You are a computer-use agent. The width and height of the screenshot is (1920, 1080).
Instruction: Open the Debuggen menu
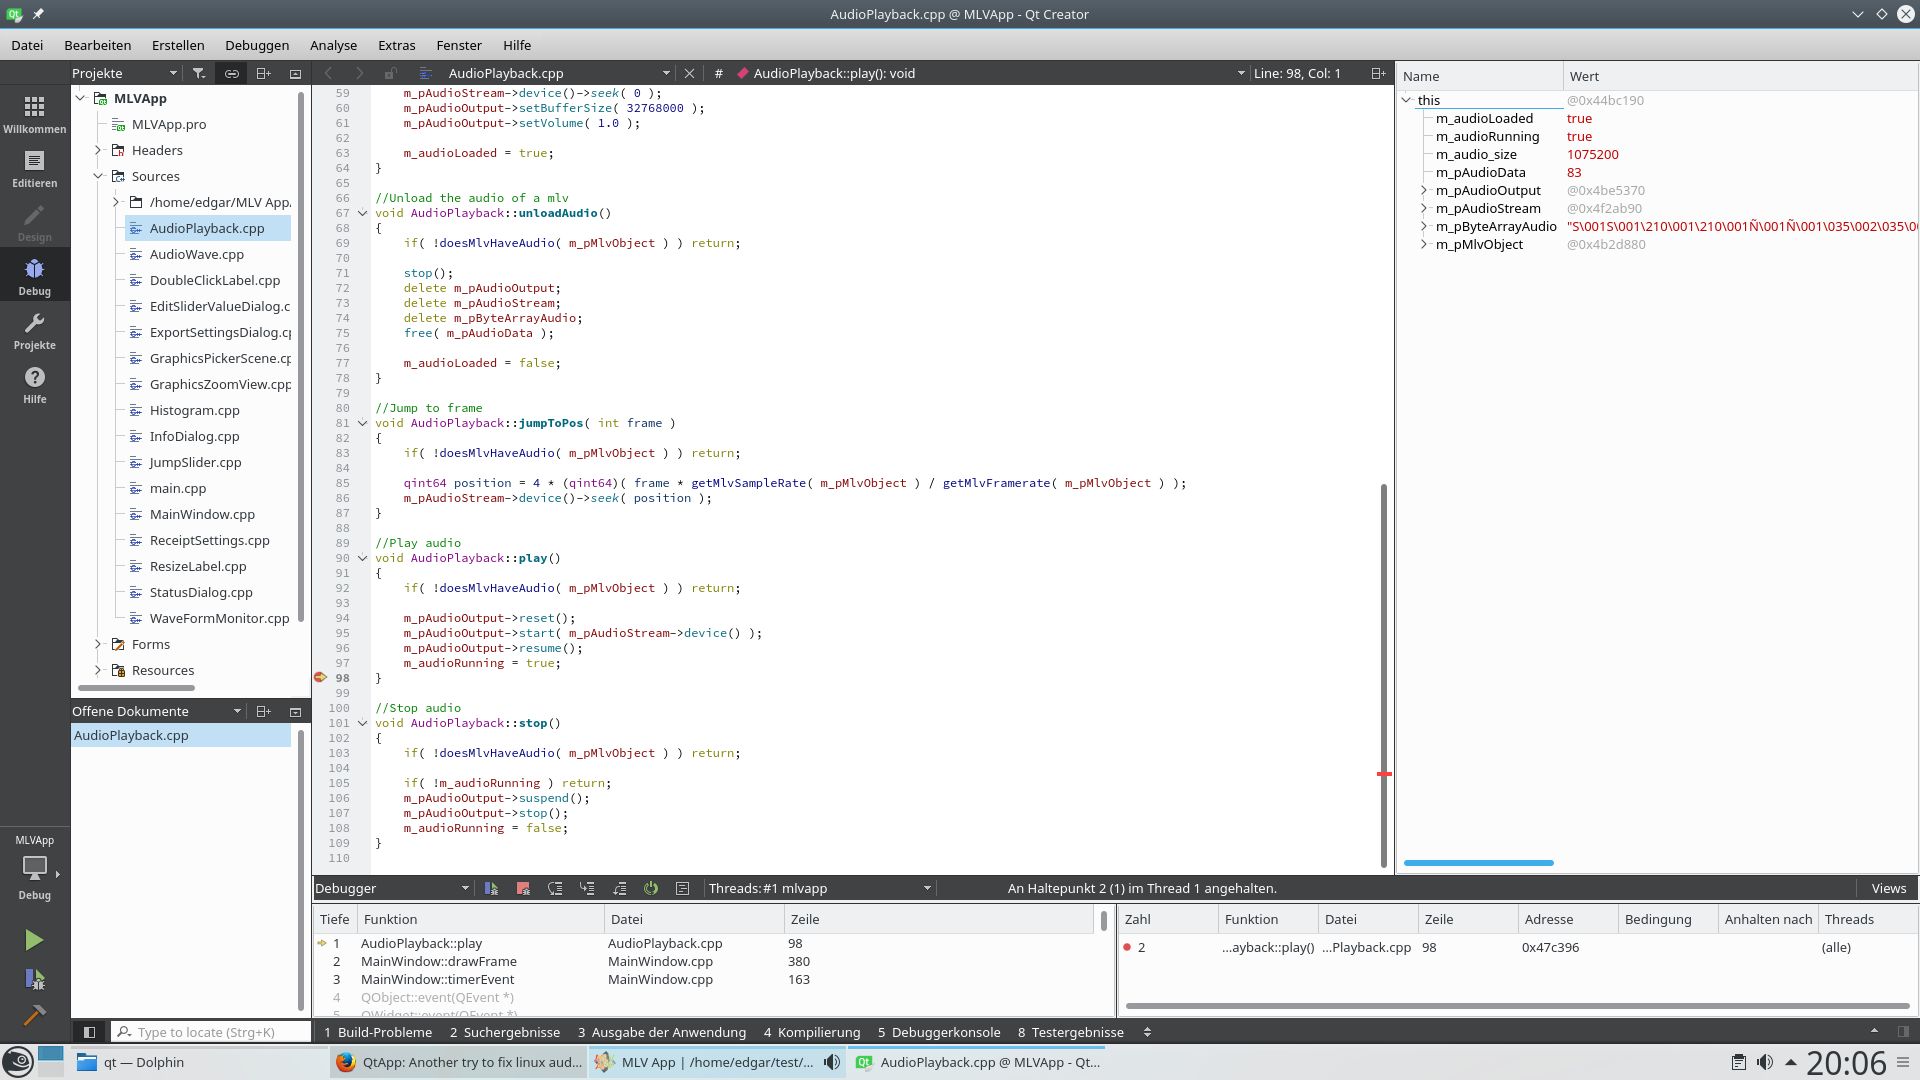[x=257, y=45]
